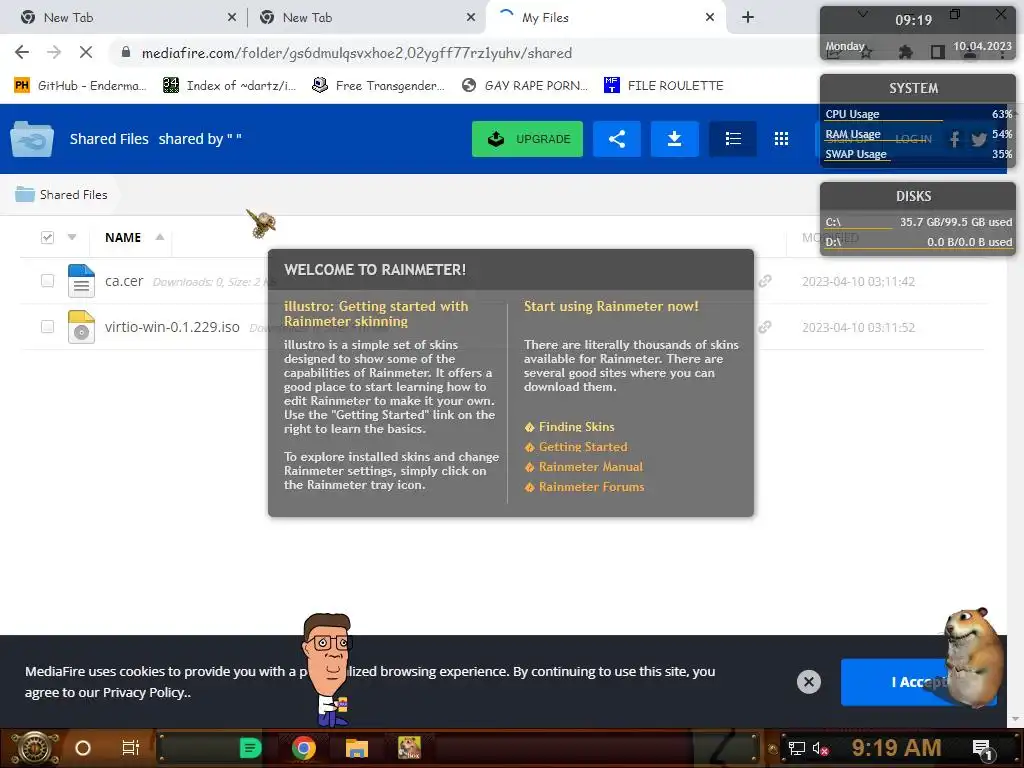Open the Rainmeter Forums link

[x=591, y=487]
